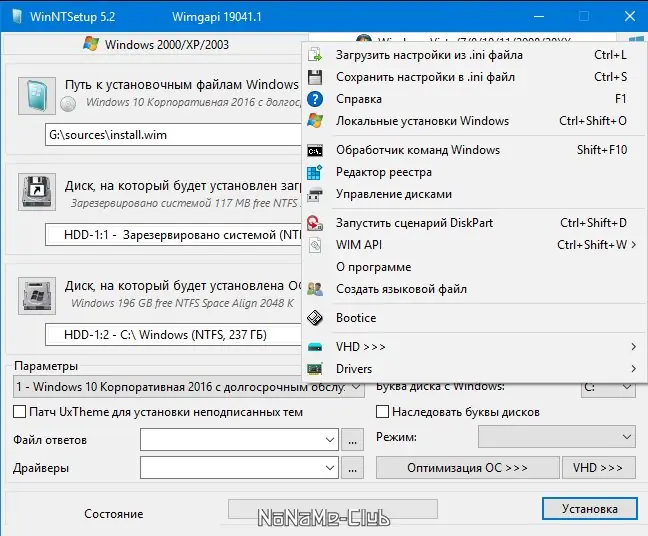This screenshot has width=648, height=536.
Task: Browse for answer file with ... button
Action: pos(353,439)
